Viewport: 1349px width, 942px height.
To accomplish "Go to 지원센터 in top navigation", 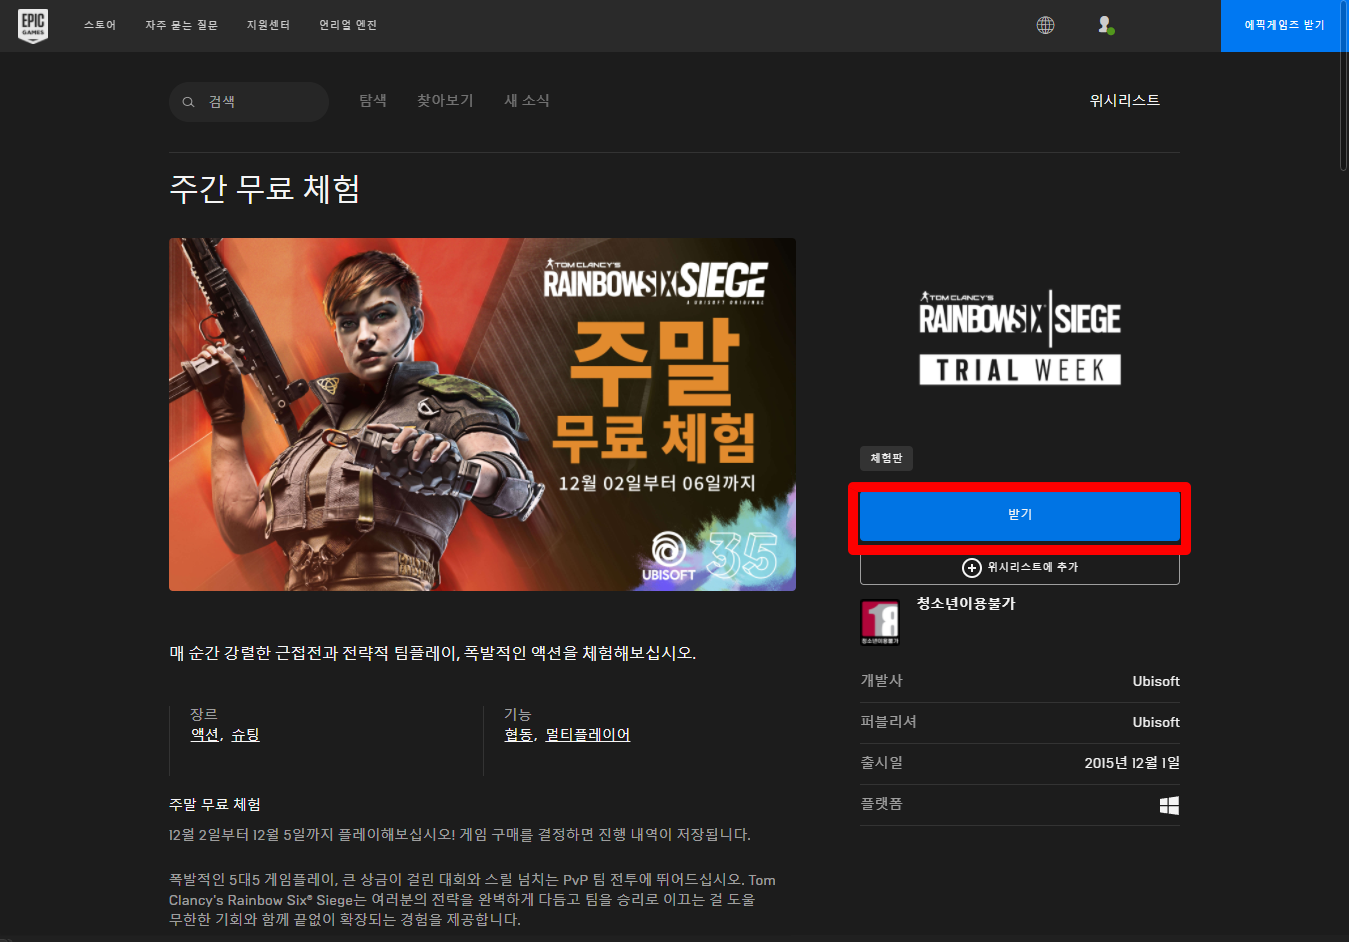I will (268, 25).
